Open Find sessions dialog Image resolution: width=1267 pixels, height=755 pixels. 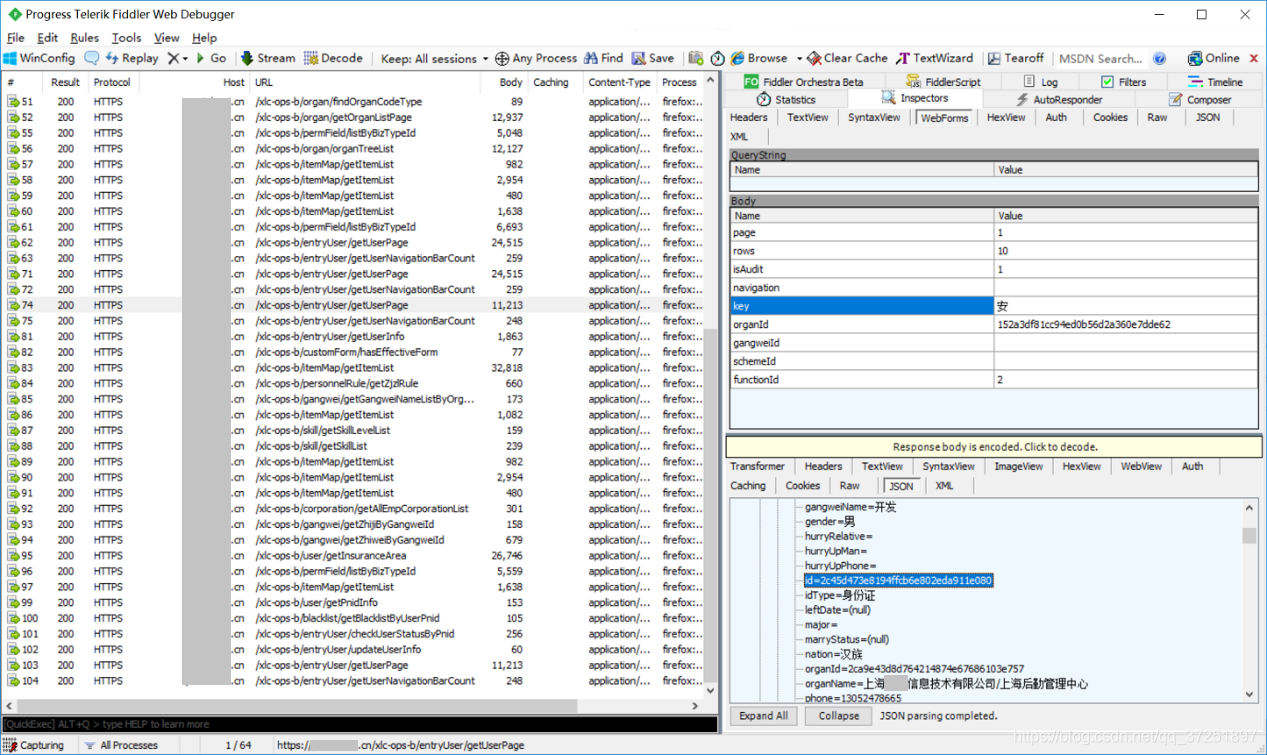[x=604, y=58]
